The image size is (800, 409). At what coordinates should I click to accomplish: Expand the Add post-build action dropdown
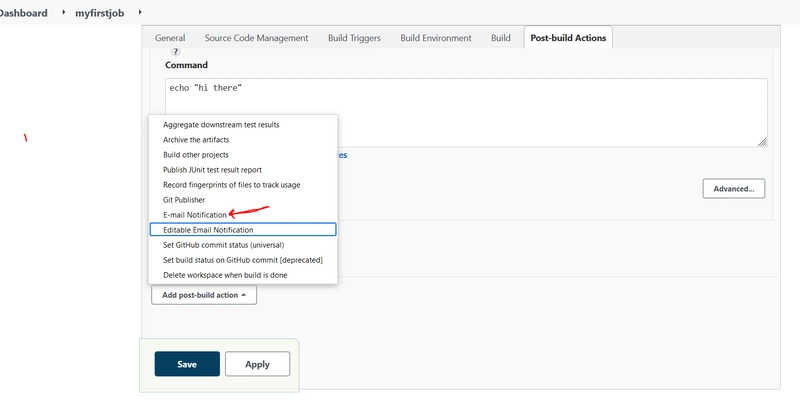[x=204, y=295]
